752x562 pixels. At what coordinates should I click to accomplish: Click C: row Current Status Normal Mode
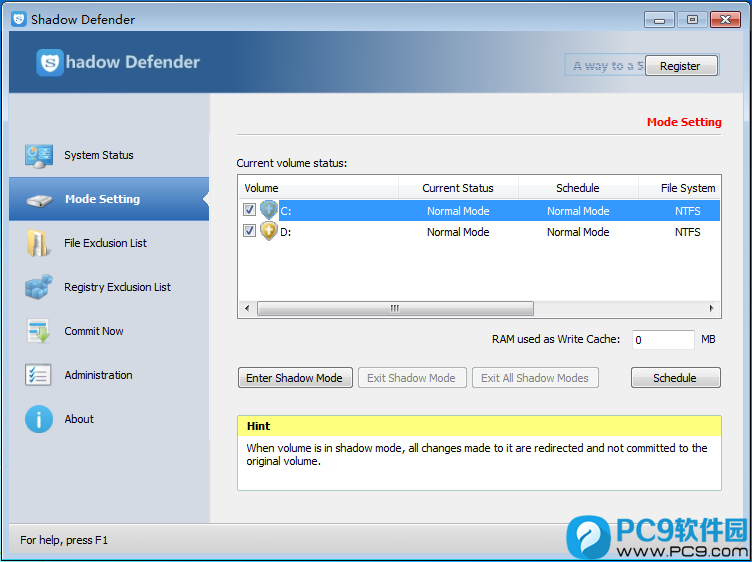(x=458, y=211)
